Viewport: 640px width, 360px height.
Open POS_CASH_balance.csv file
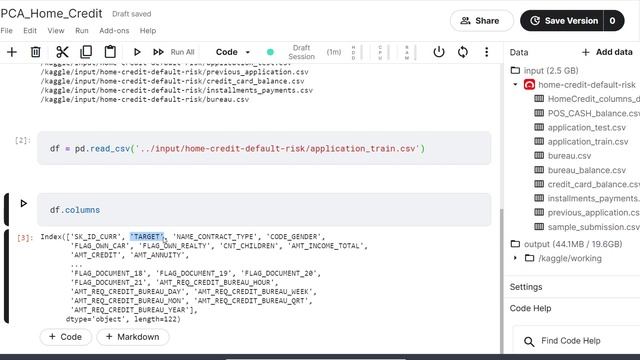click(588, 113)
